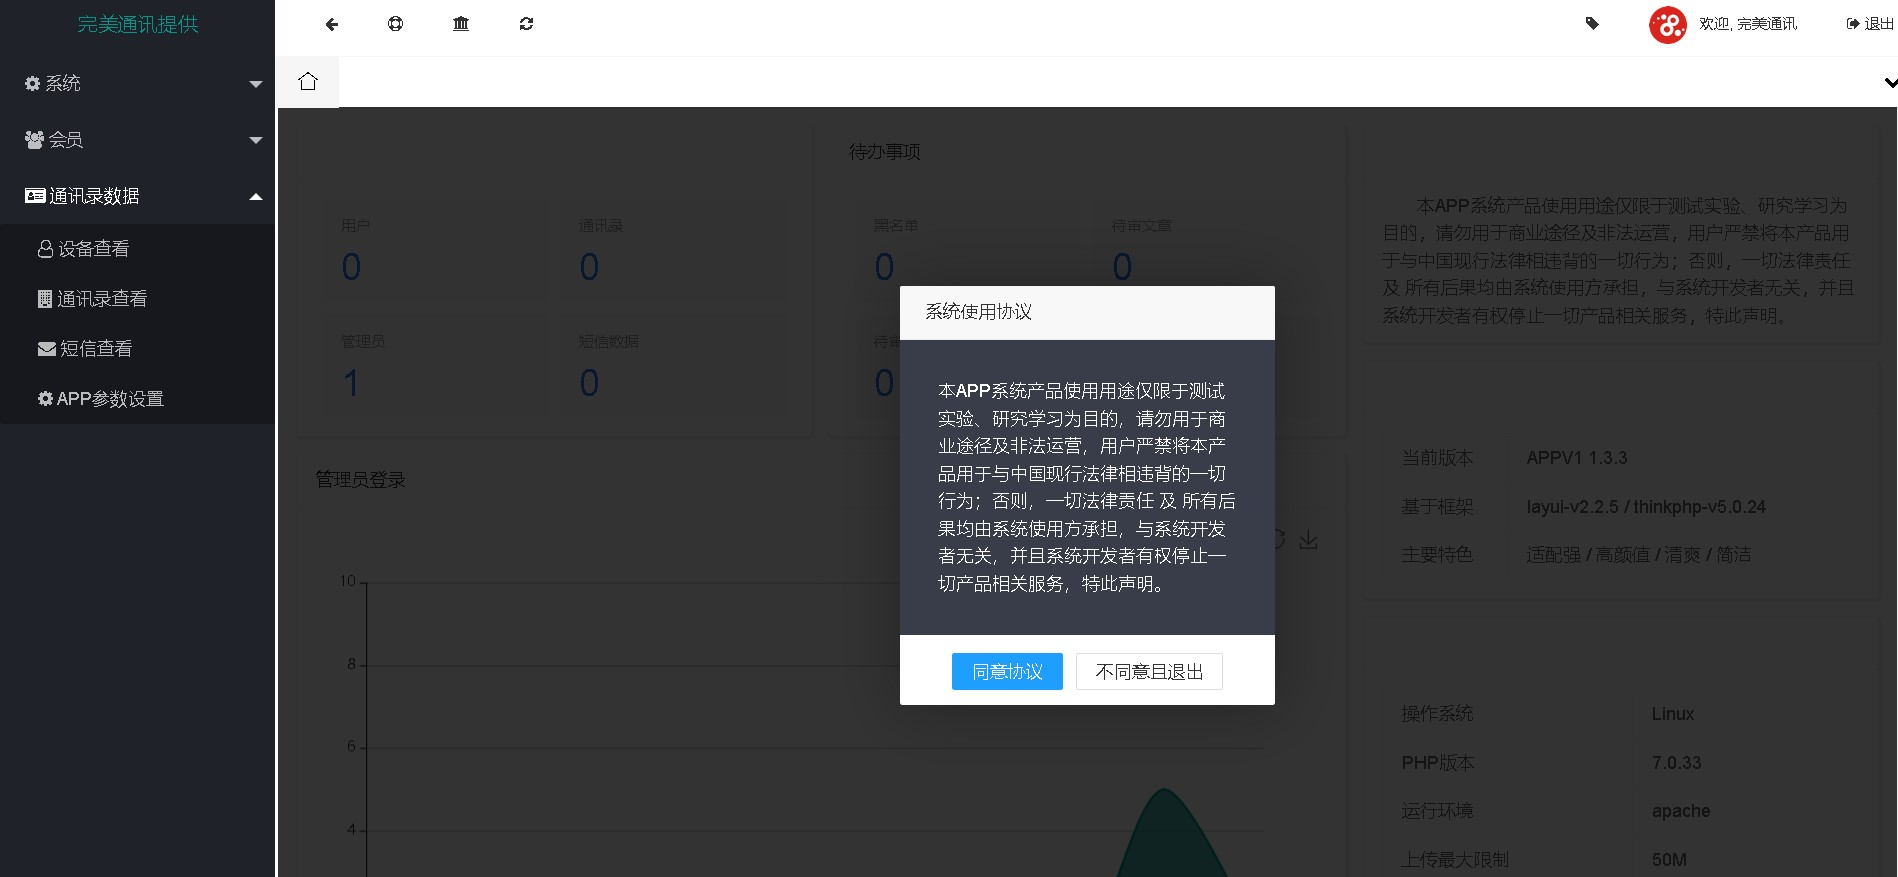Click the chart download icon
Image resolution: width=1898 pixels, height=877 pixels.
pyautogui.click(x=1308, y=540)
